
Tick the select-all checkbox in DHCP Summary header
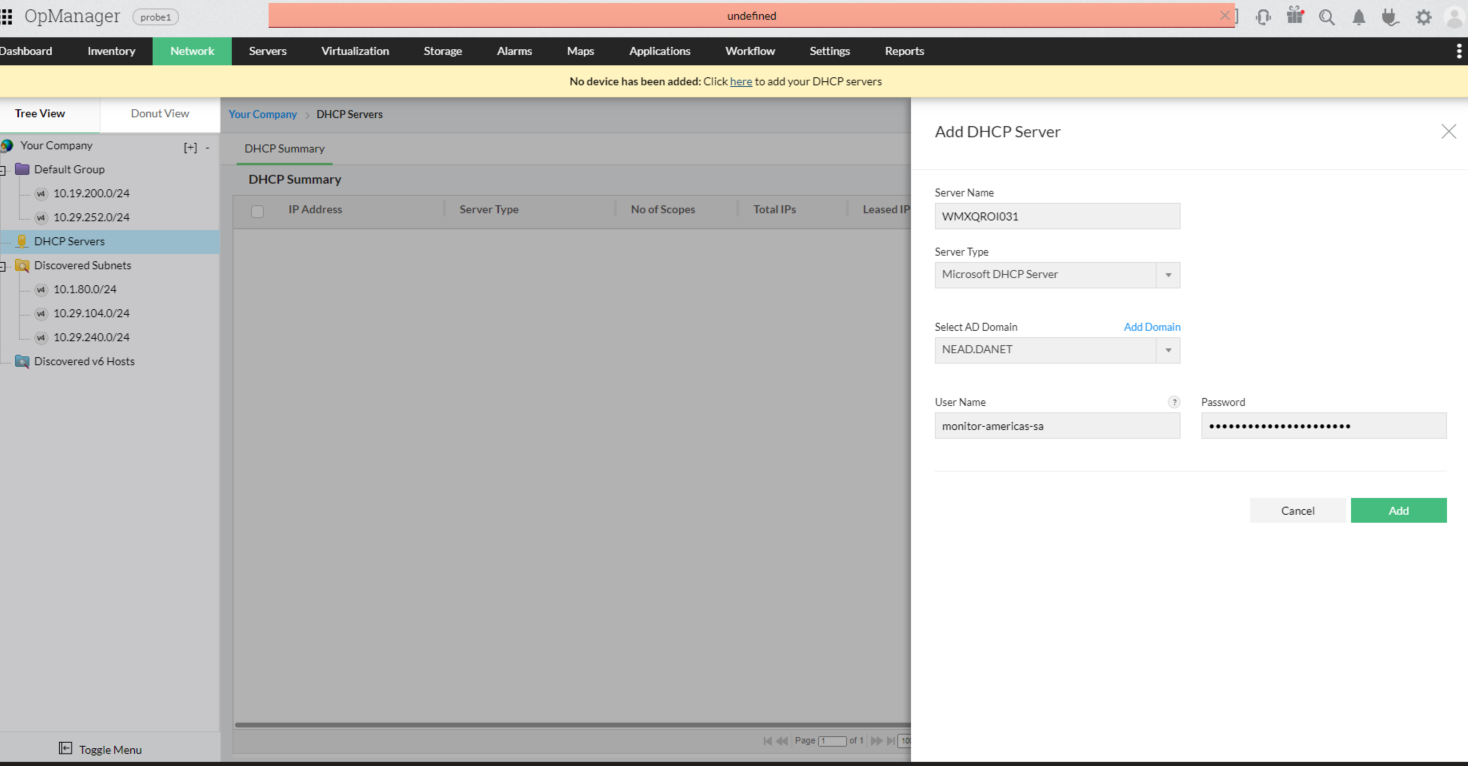coord(257,211)
